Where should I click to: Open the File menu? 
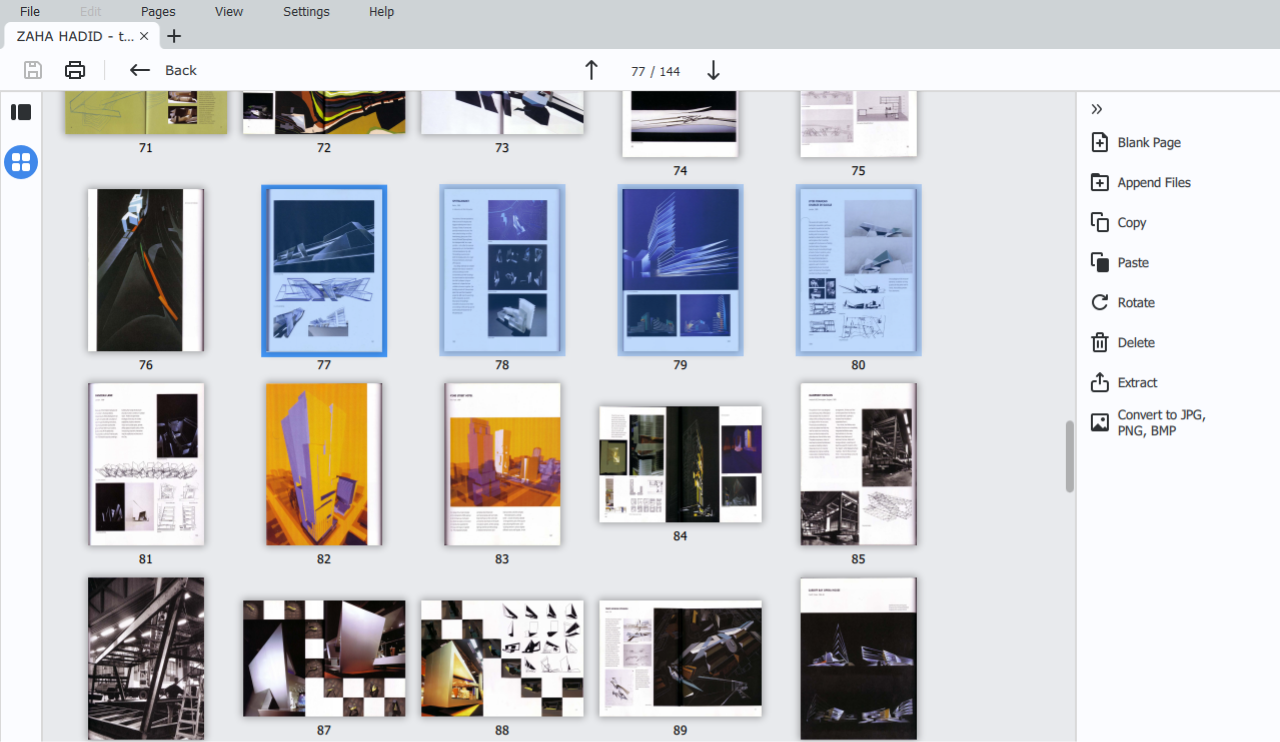(x=30, y=12)
